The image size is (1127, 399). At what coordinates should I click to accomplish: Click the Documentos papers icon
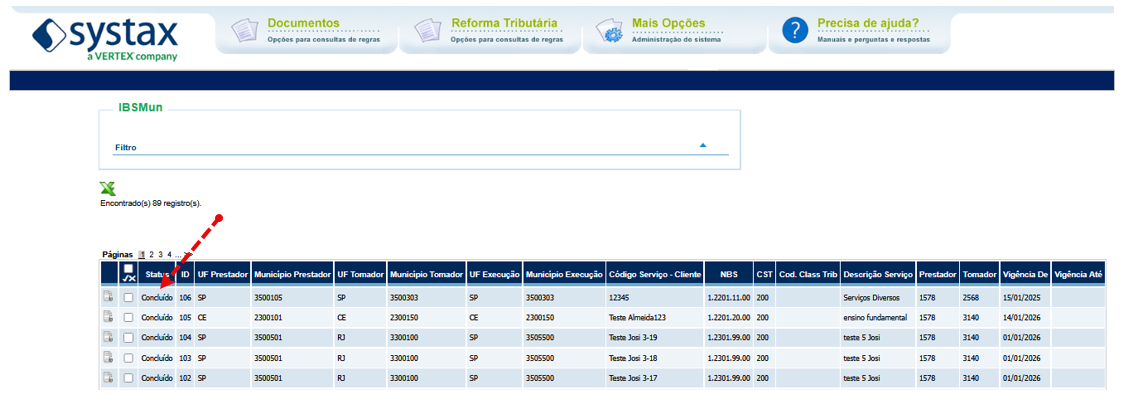[x=244, y=31]
